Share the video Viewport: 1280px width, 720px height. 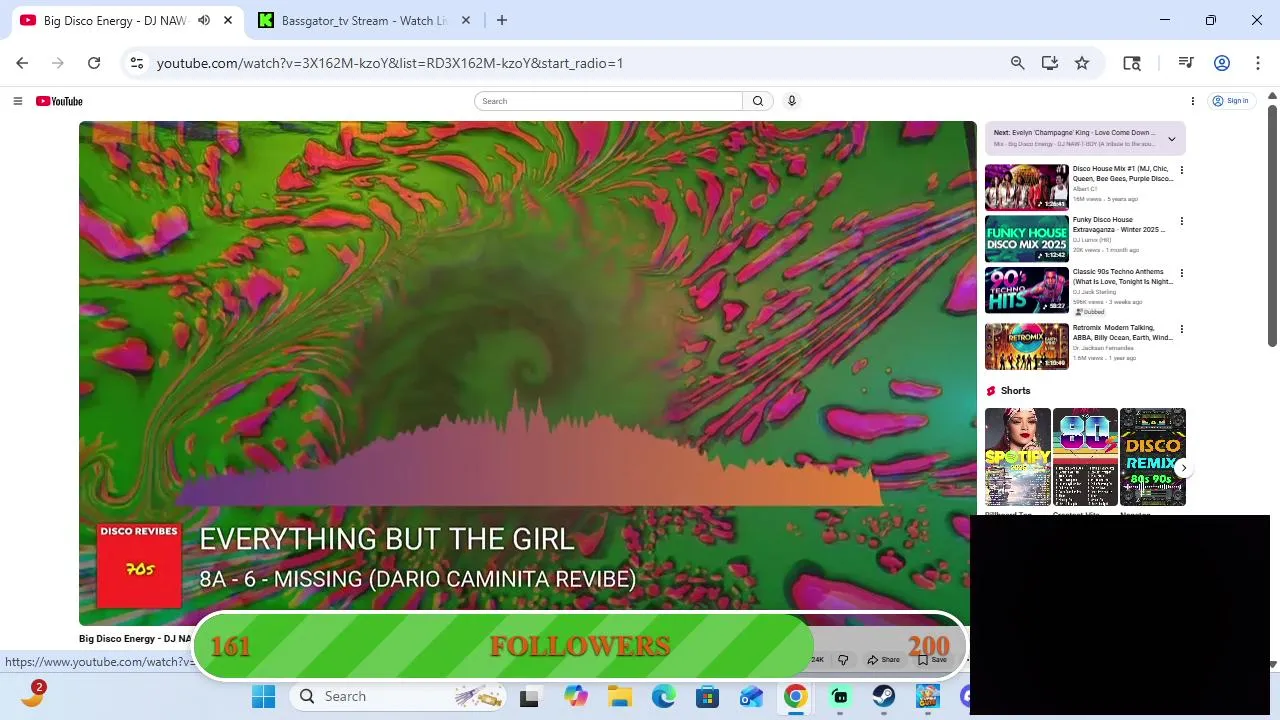click(884, 660)
